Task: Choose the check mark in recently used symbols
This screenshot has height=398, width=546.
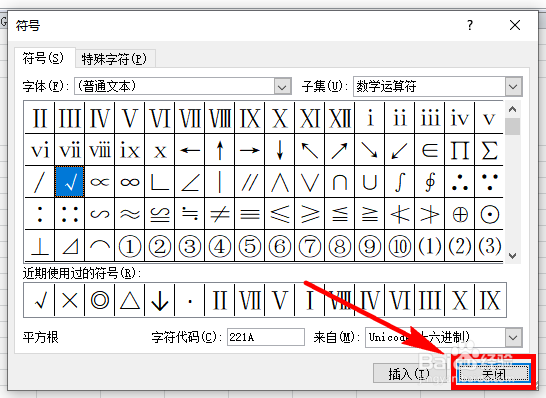Action: click(40, 300)
